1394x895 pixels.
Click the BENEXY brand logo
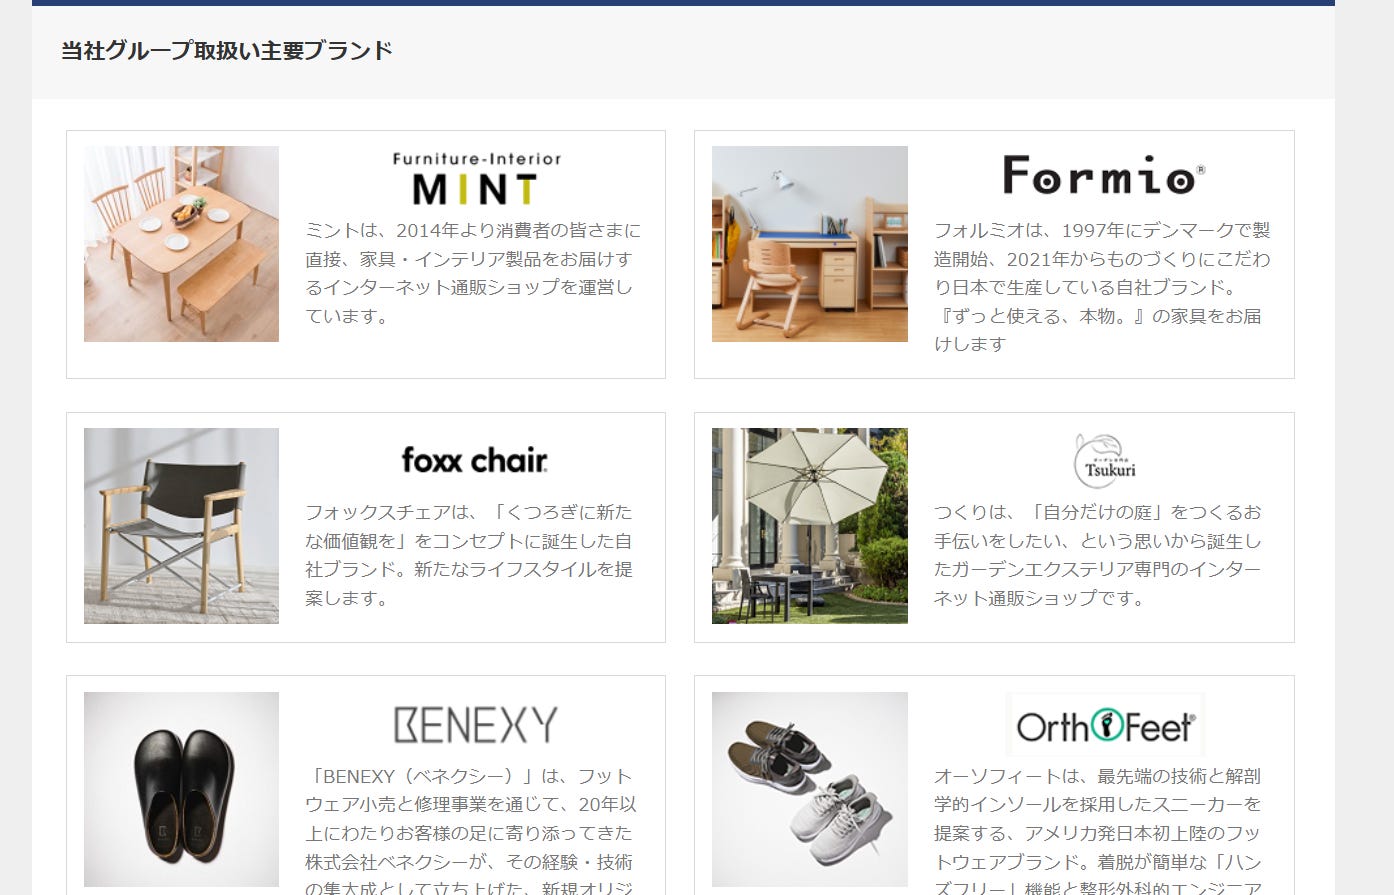[475, 725]
